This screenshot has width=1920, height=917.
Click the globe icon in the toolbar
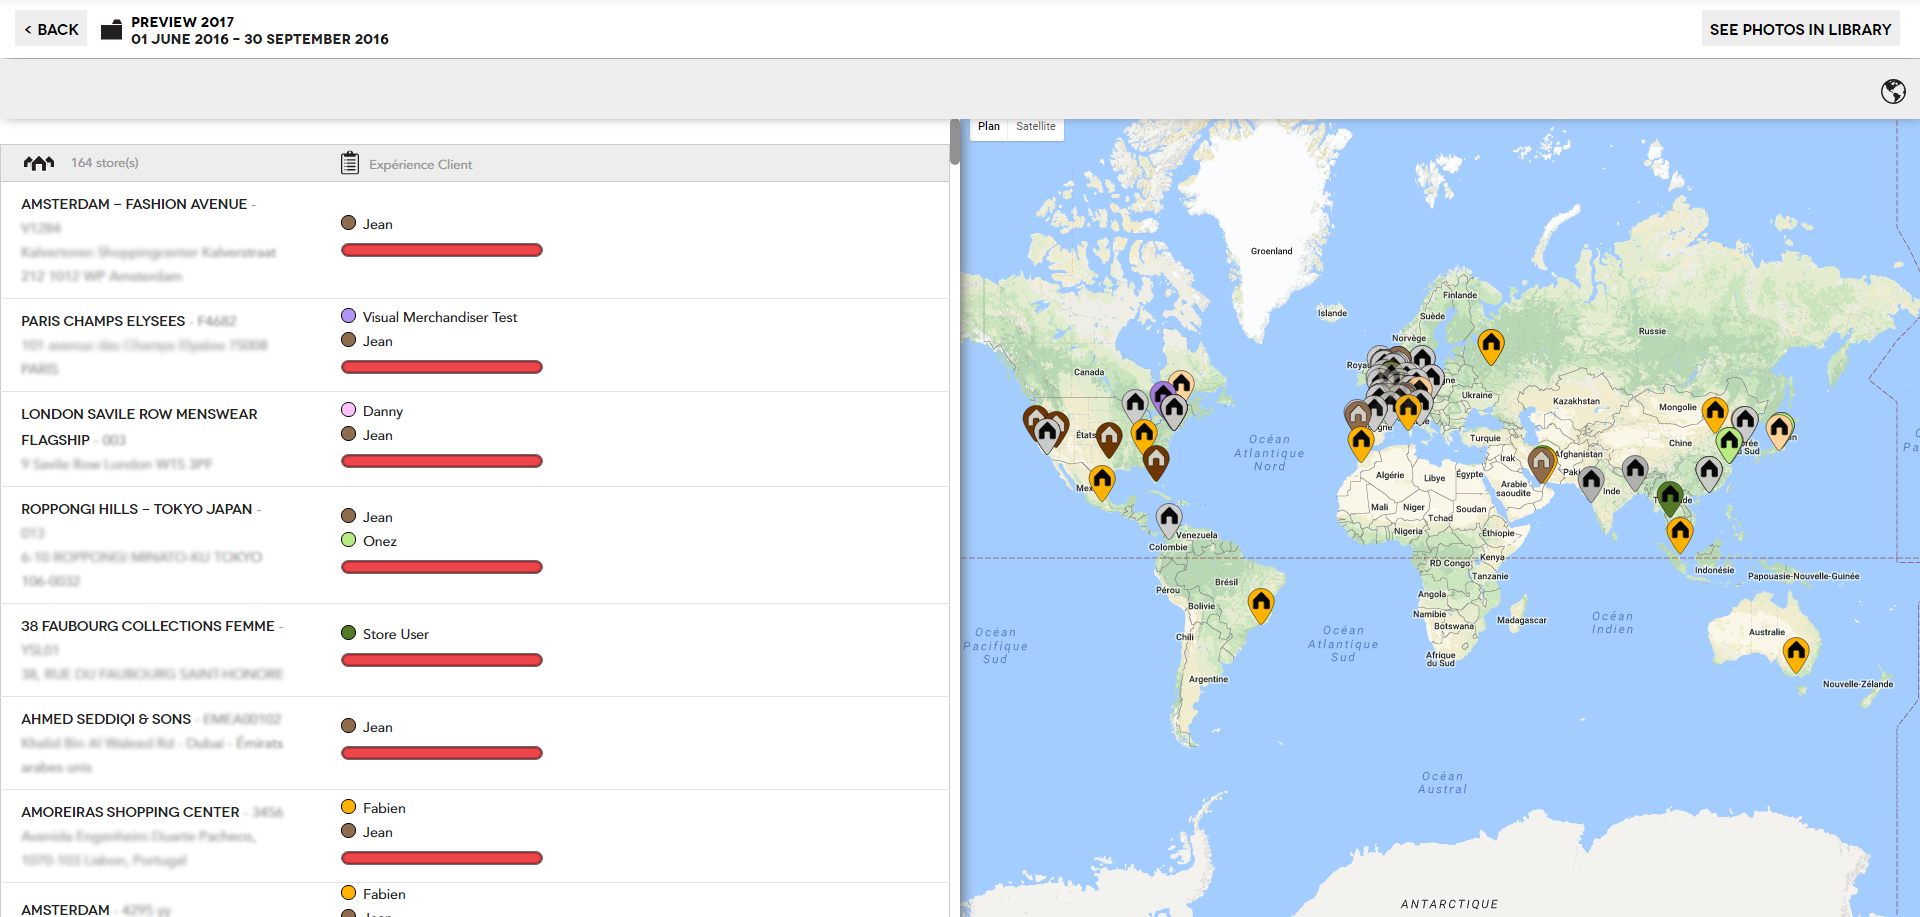(x=1892, y=91)
